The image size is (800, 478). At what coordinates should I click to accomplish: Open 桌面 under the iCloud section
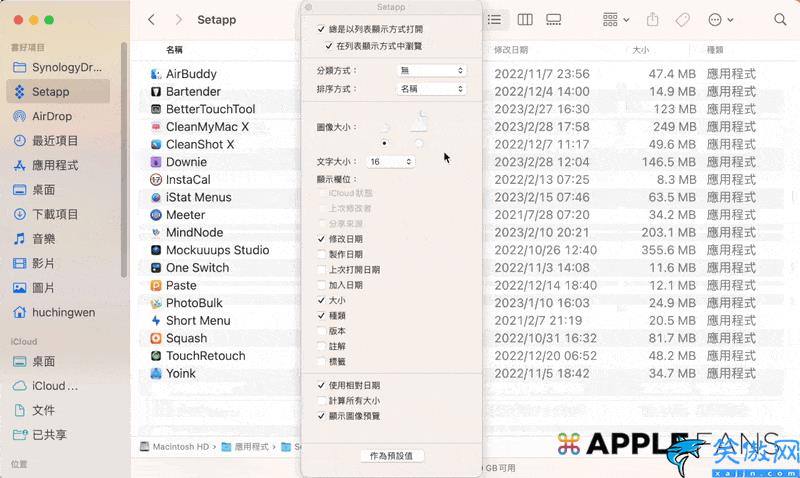pos(58,361)
